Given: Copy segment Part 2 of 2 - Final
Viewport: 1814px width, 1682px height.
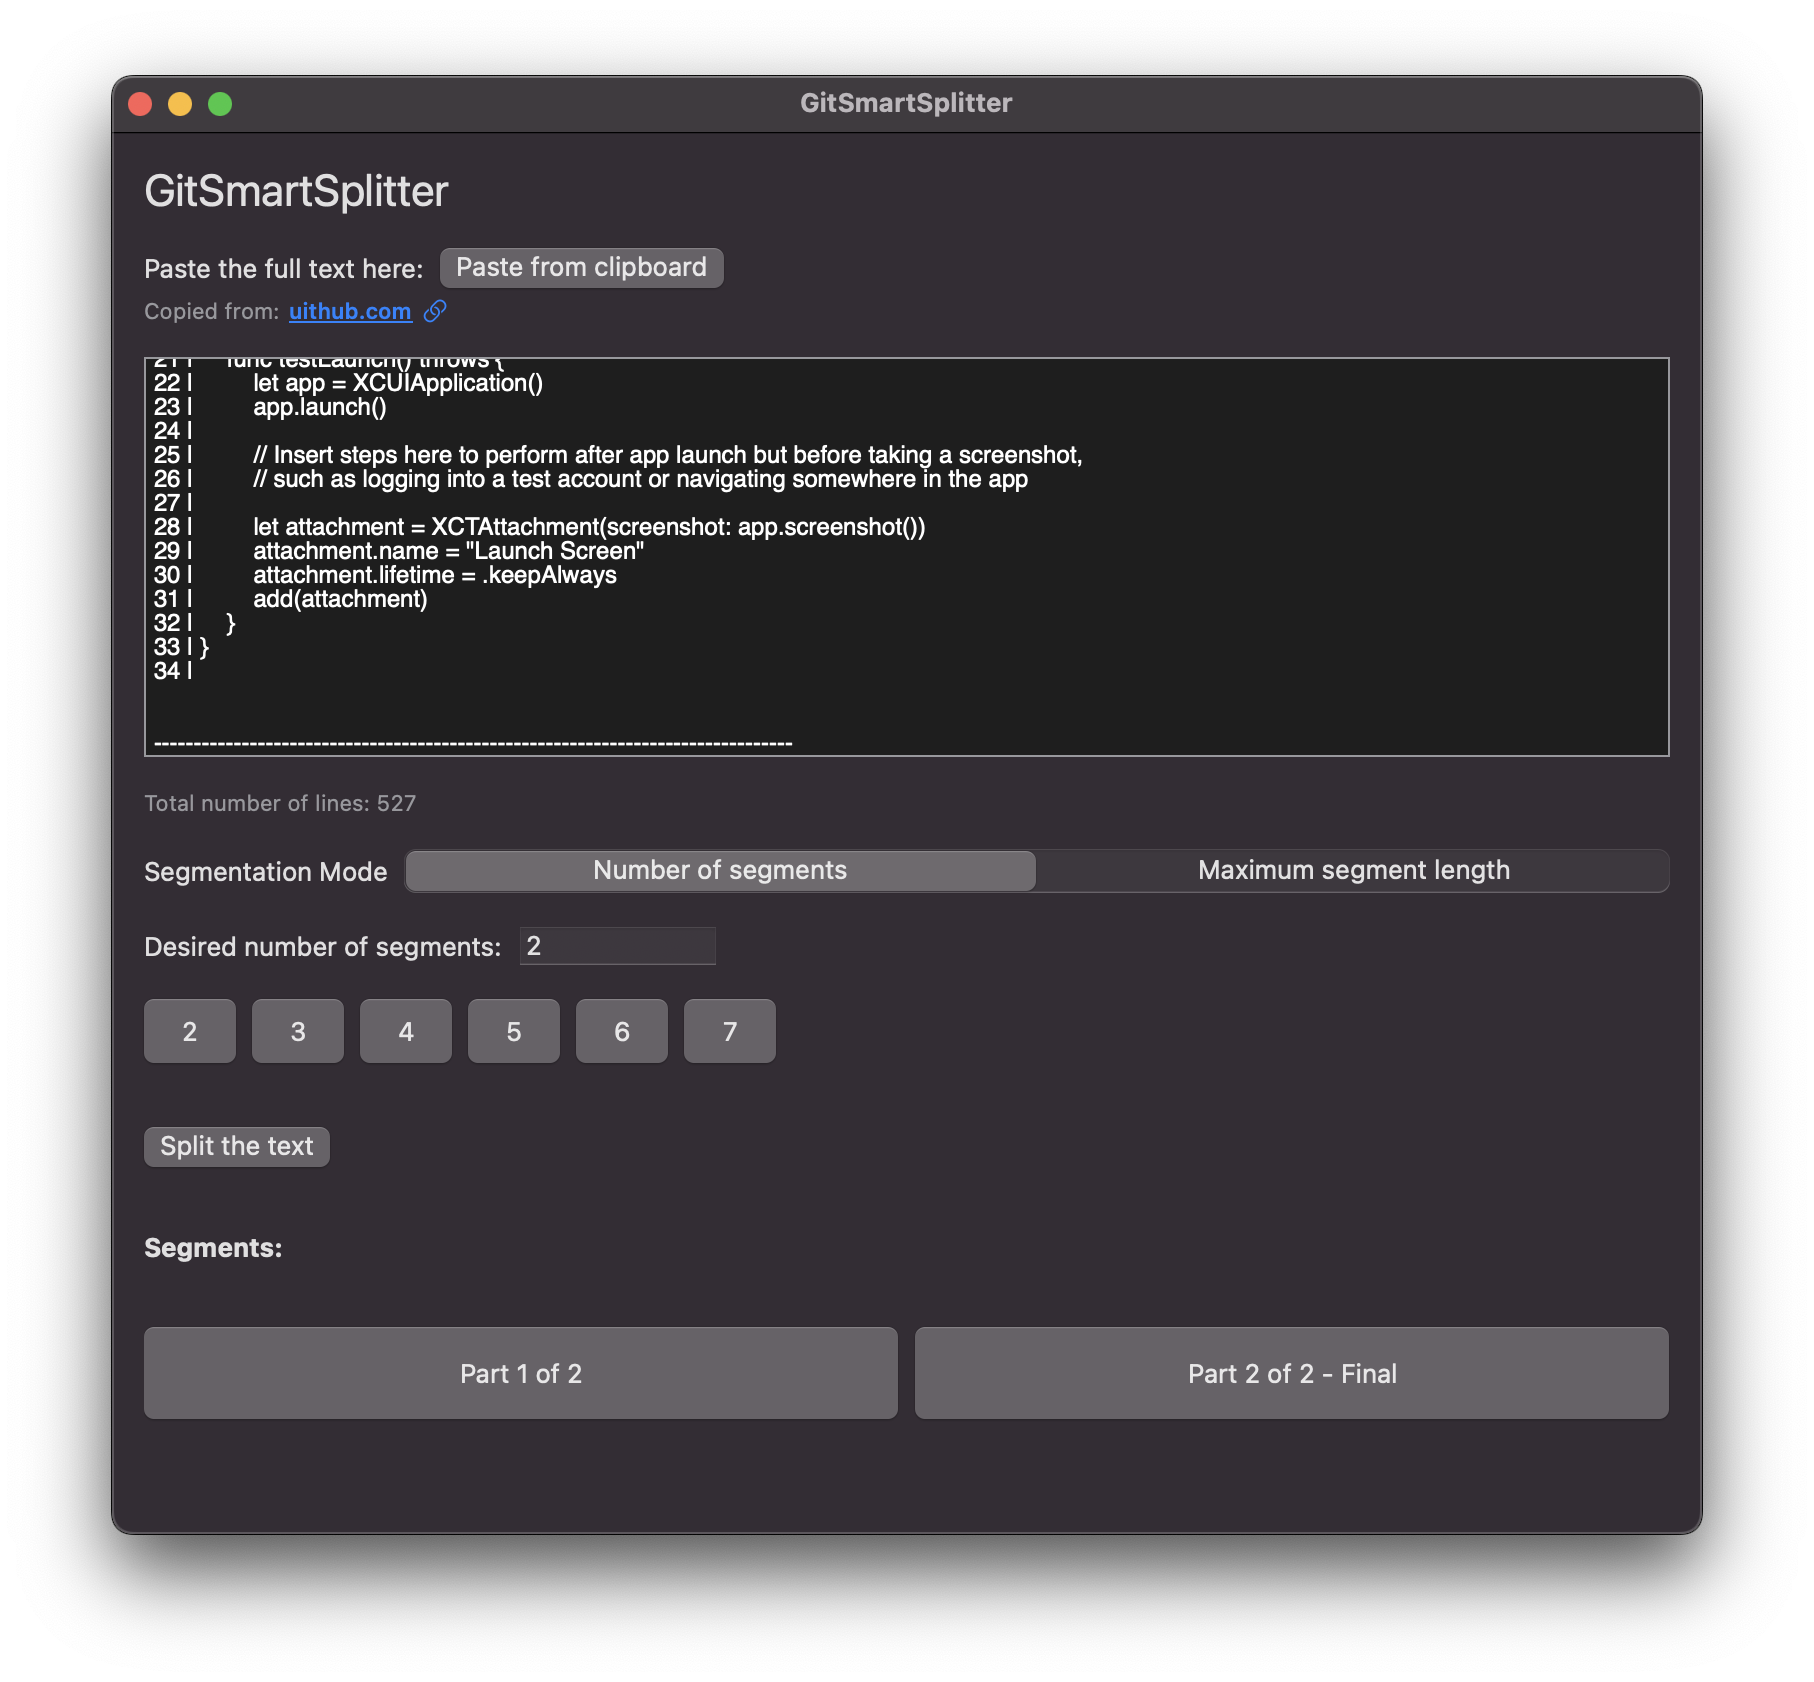Looking at the screenshot, I should (1292, 1373).
